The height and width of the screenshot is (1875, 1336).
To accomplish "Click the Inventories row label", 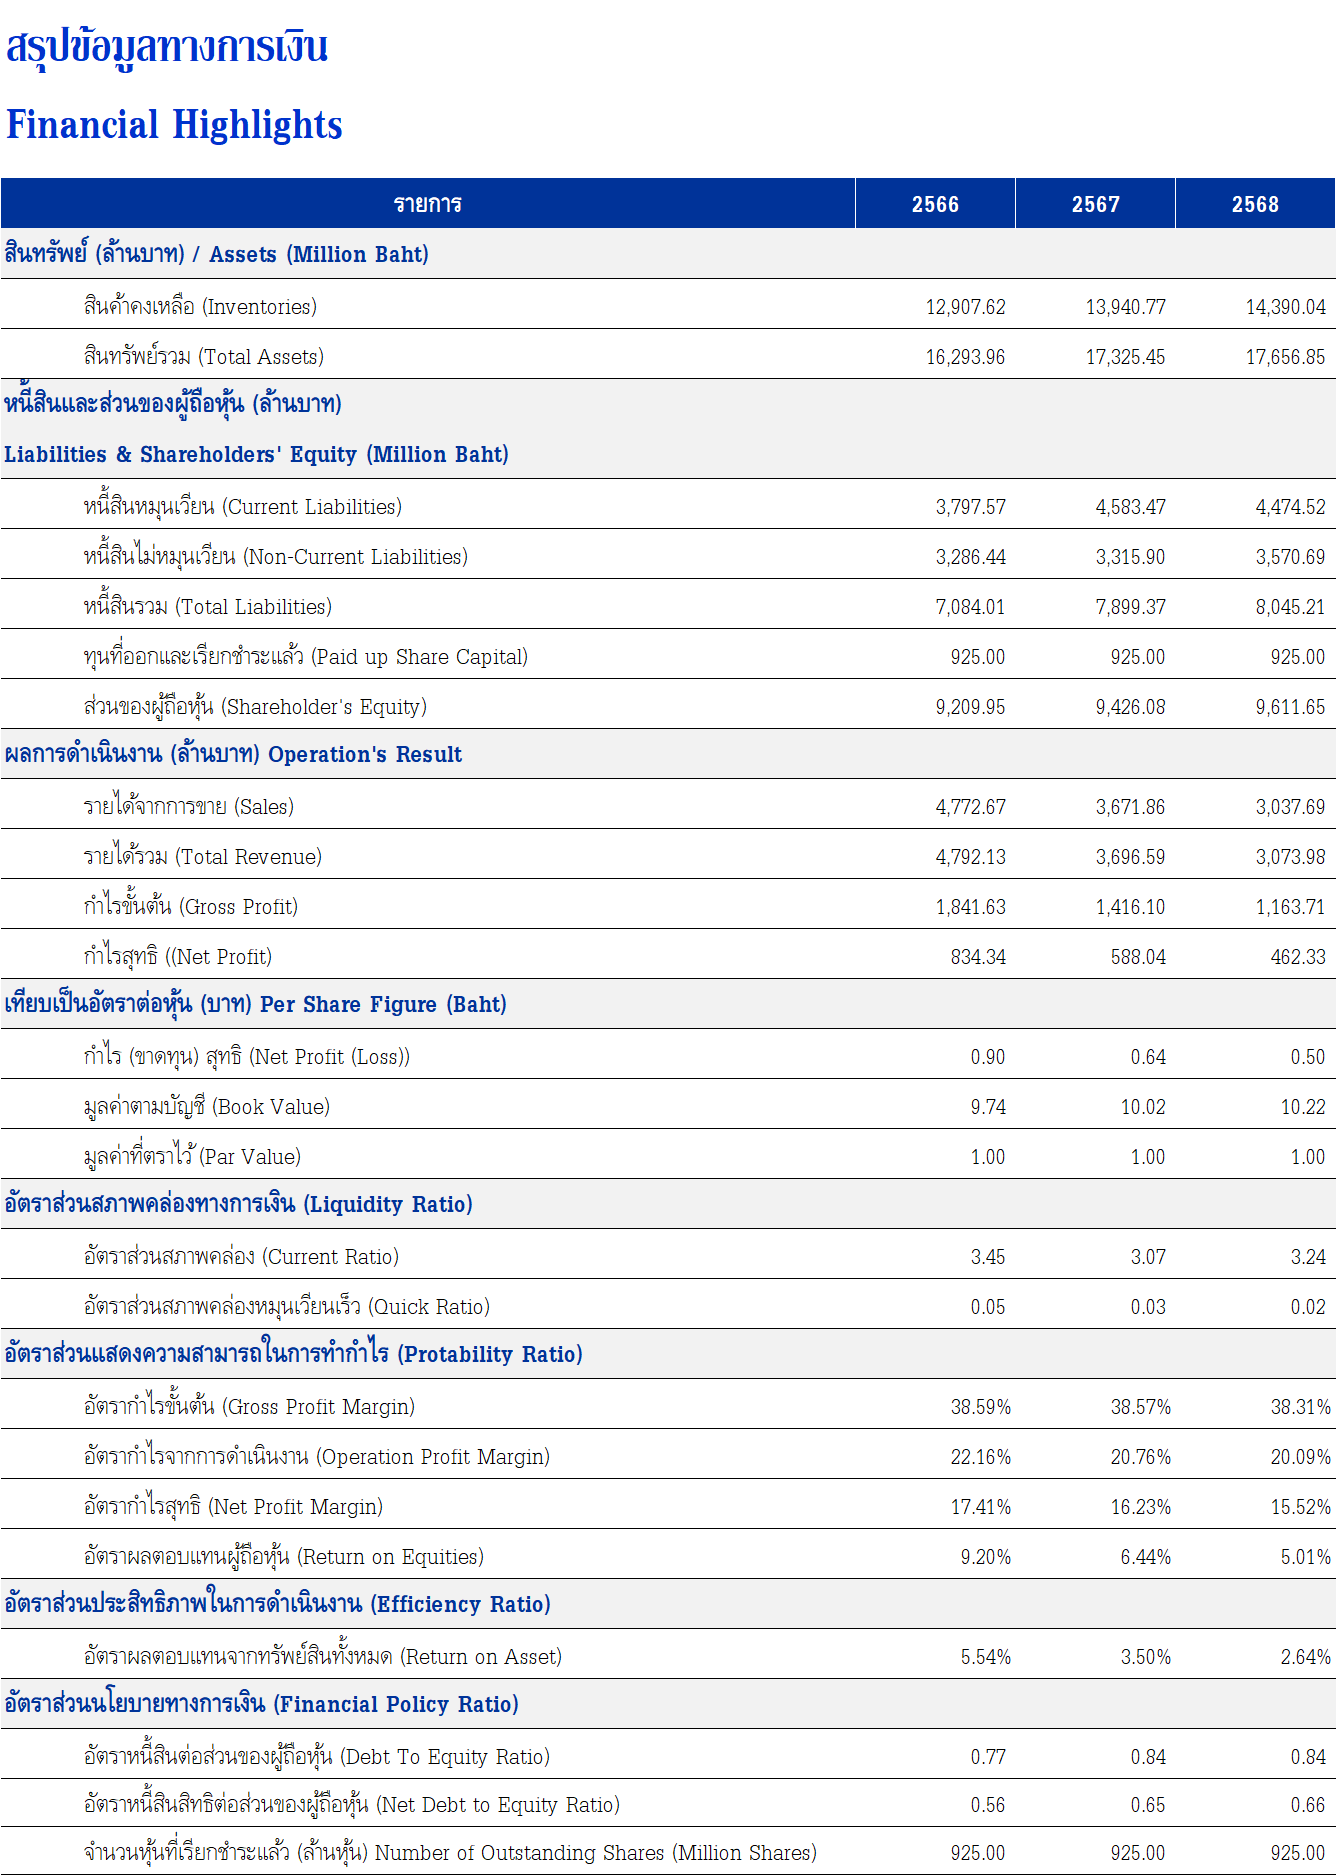I will pyautogui.click(x=200, y=306).
